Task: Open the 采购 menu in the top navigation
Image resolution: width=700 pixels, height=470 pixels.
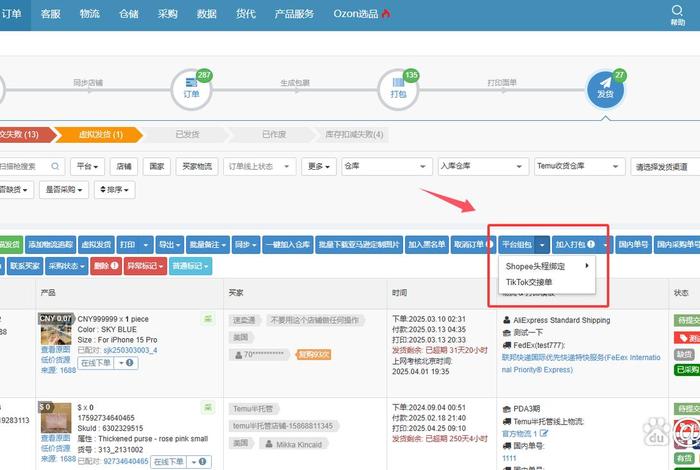Action: pyautogui.click(x=167, y=14)
